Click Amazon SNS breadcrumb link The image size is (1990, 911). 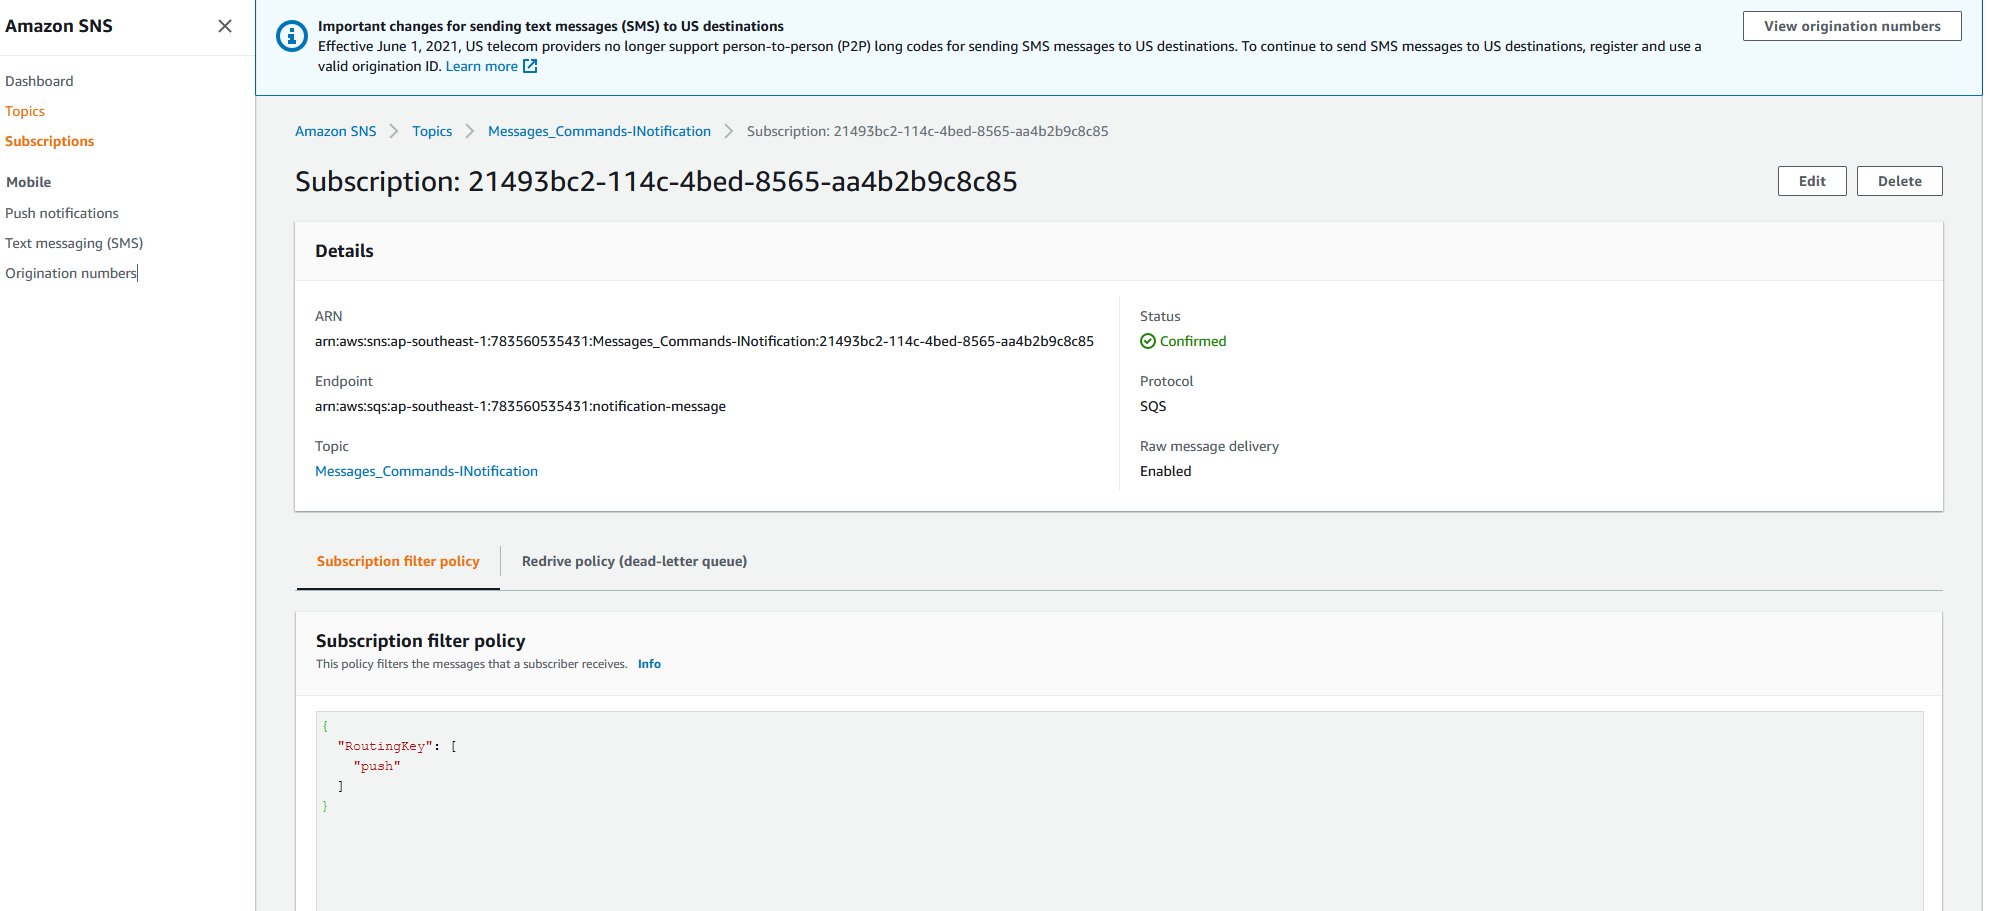coord(336,131)
